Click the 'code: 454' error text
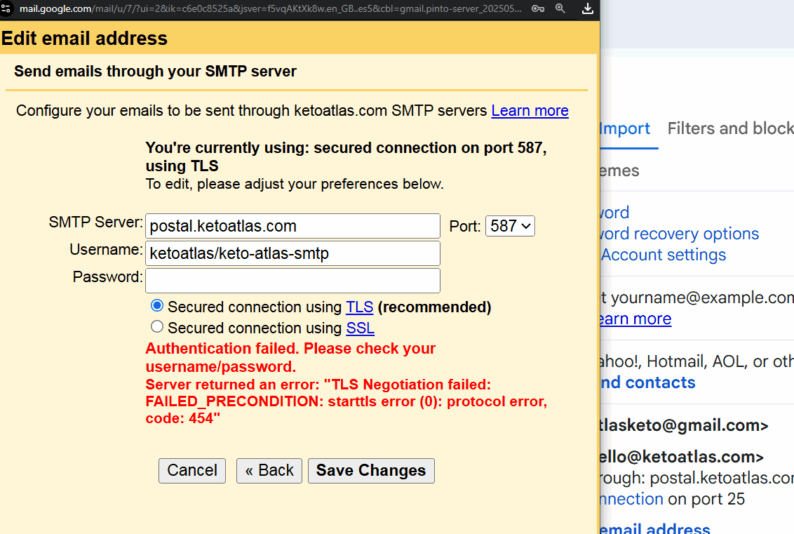 click(183, 418)
